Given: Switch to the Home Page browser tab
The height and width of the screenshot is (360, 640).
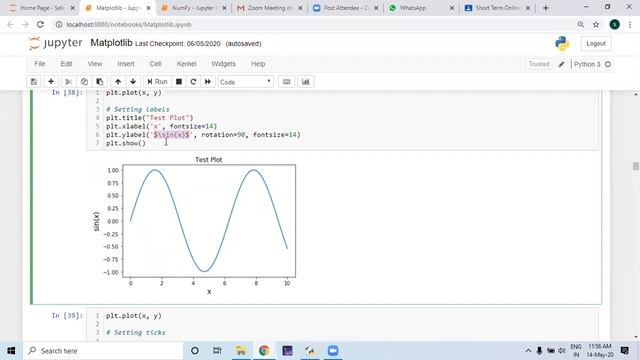Looking at the screenshot, I should (42, 8).
